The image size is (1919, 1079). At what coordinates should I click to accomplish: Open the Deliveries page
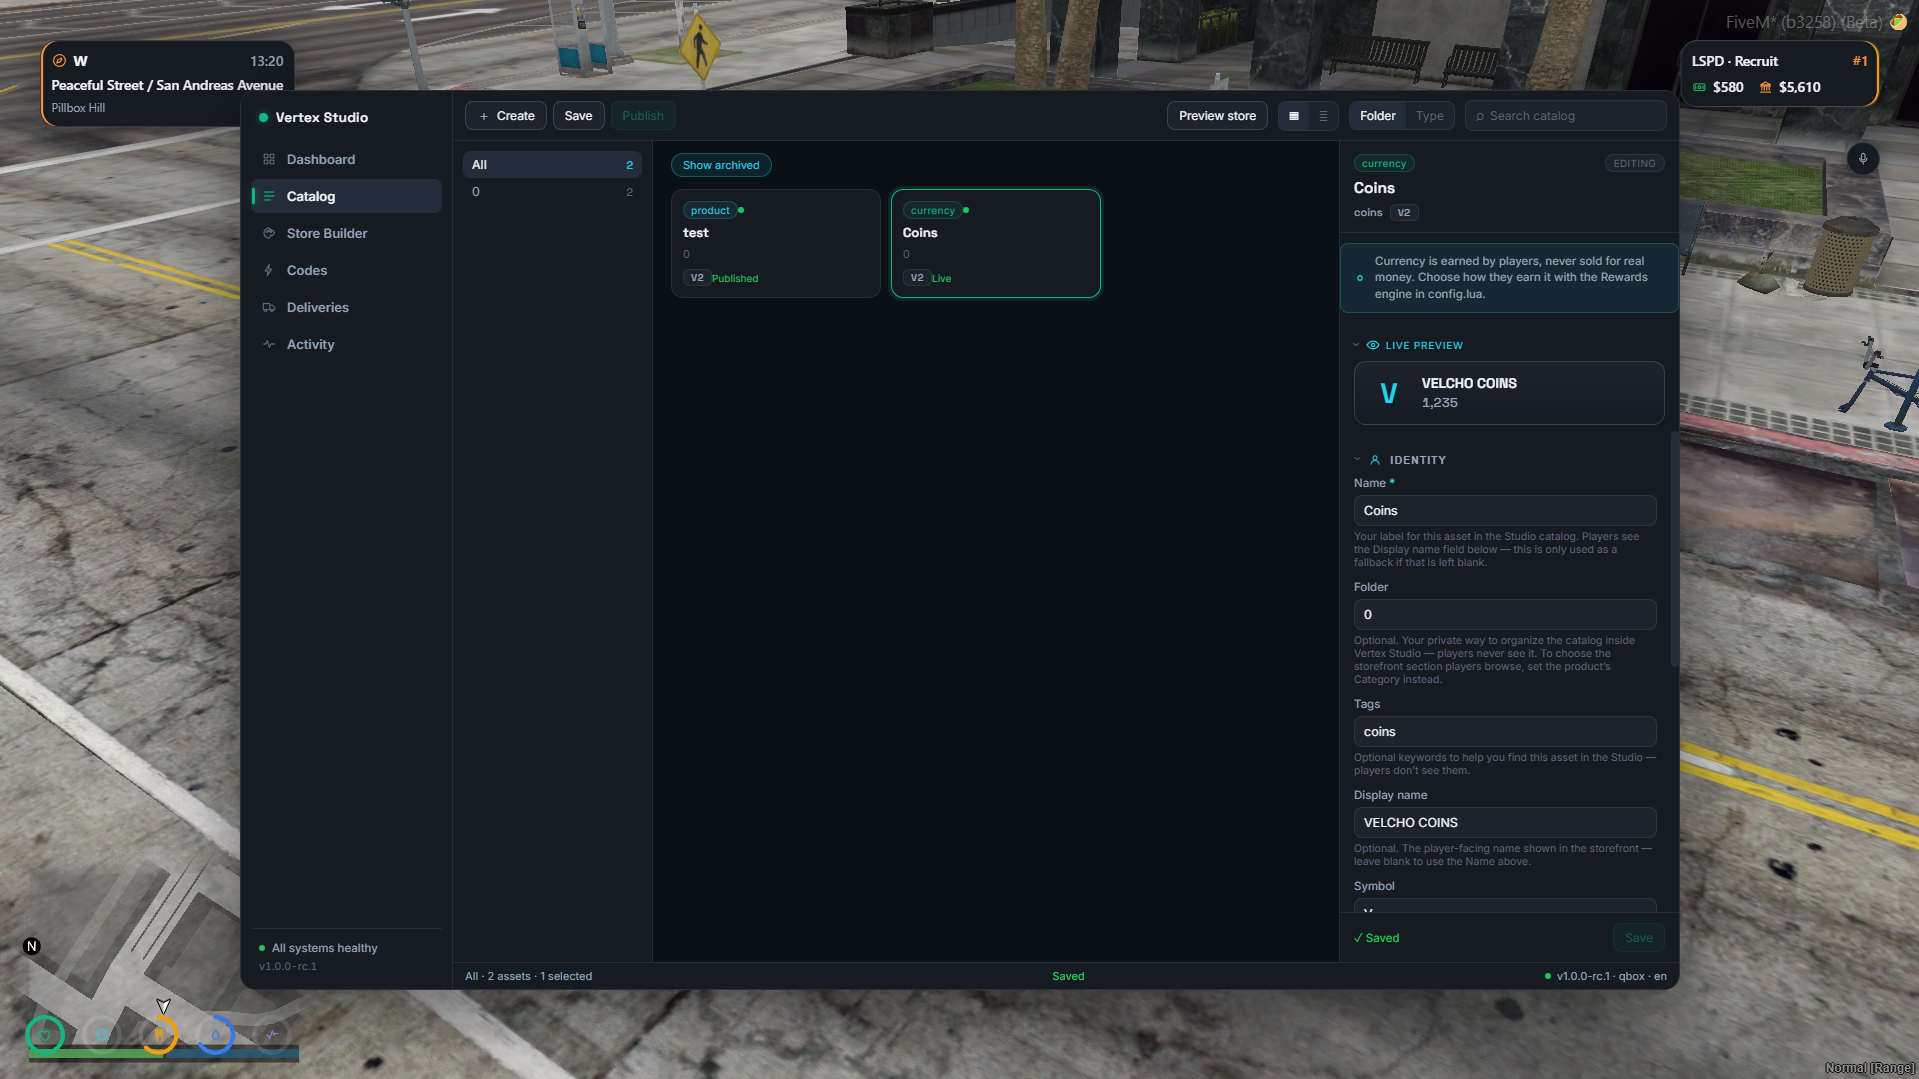tap(346, 307)
